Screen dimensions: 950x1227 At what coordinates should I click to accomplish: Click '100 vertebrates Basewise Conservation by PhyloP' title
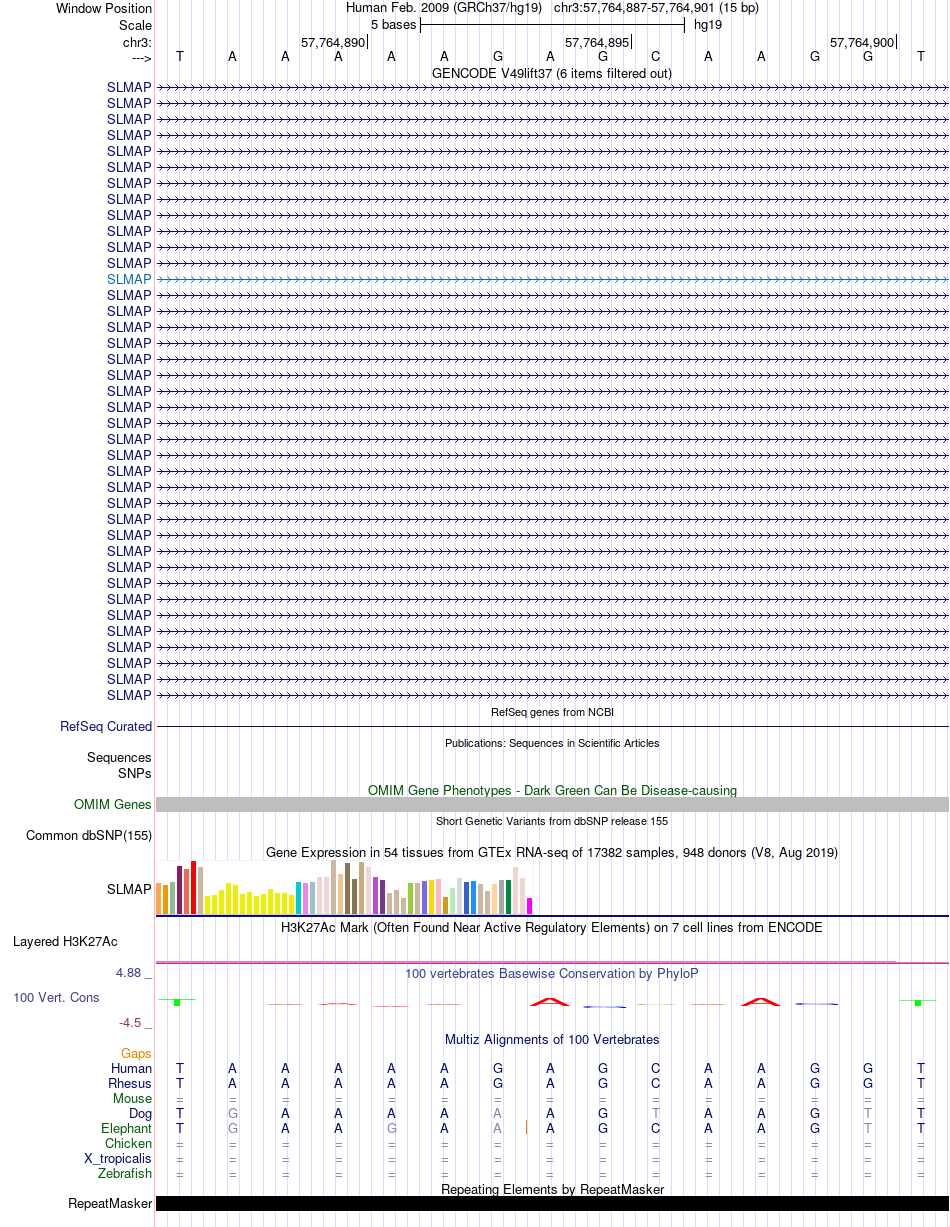[x=552, y=974]
